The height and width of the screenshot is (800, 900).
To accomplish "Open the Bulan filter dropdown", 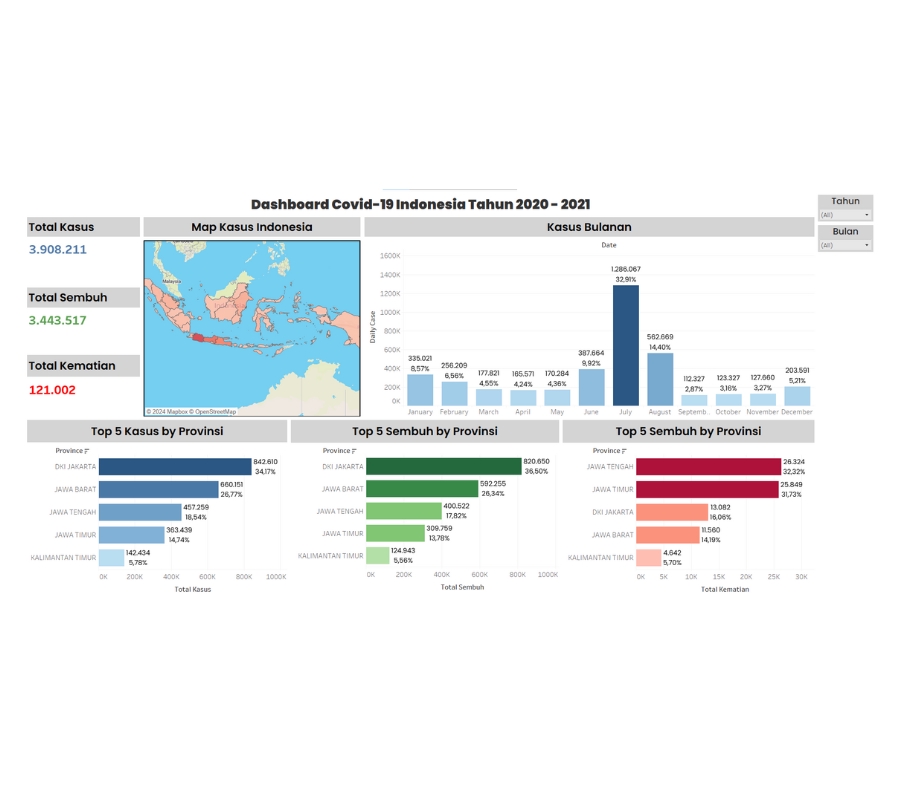I will coord(845,245).
